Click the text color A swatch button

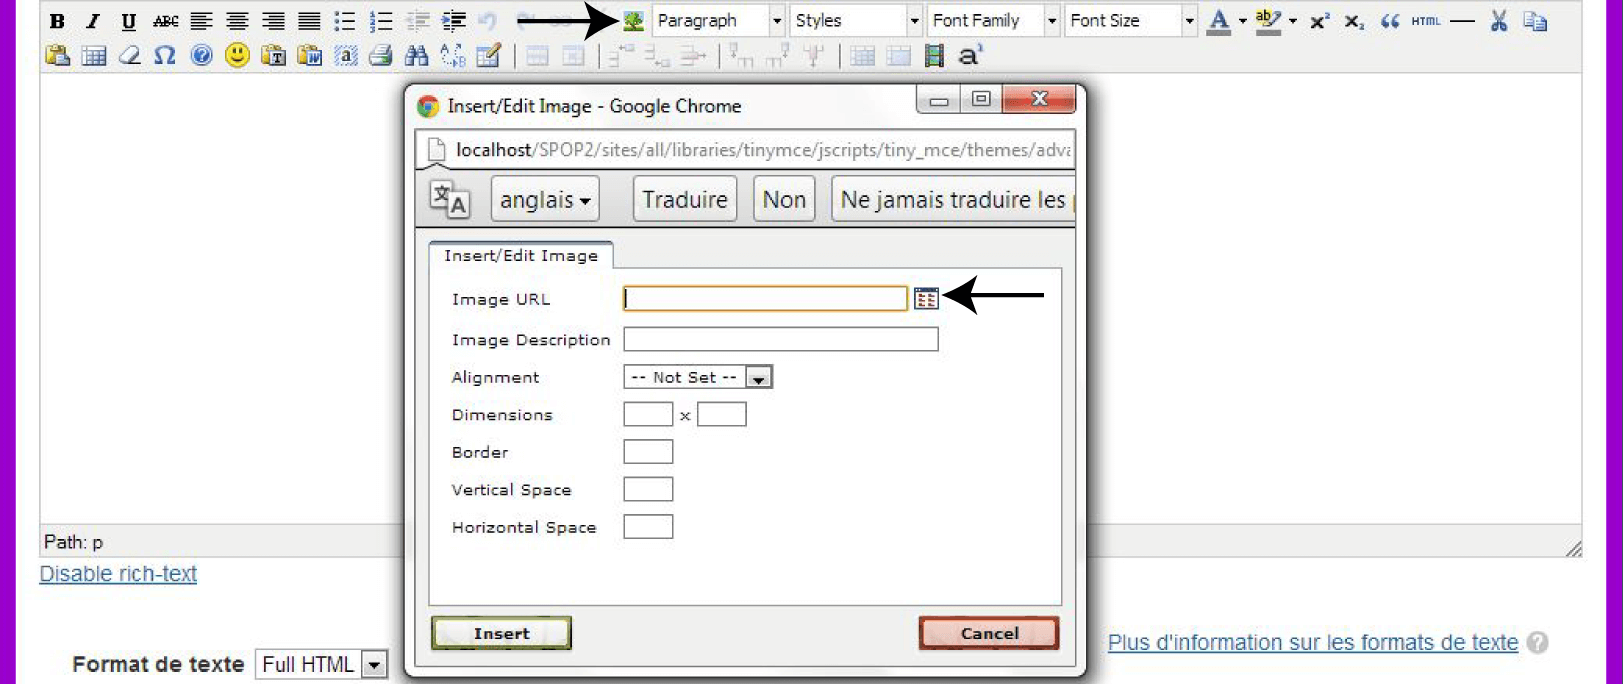(x=1218, y=21)
